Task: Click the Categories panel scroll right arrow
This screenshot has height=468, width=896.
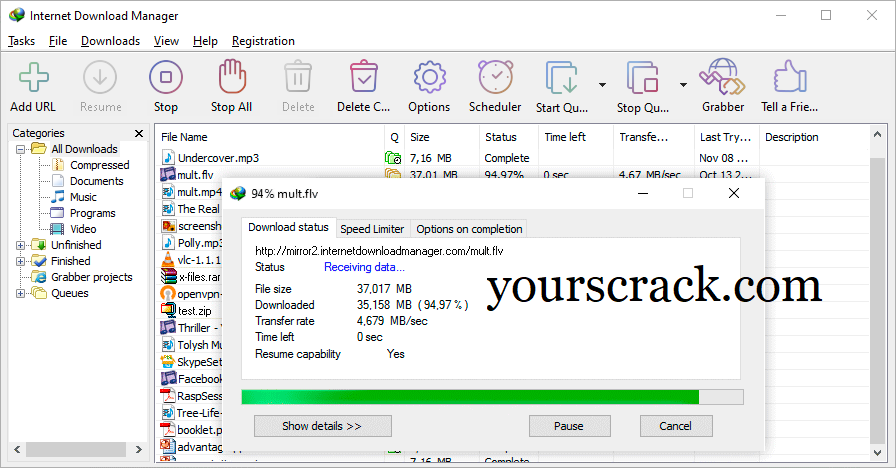Action: pyautogui.click(x=138, y=450)
